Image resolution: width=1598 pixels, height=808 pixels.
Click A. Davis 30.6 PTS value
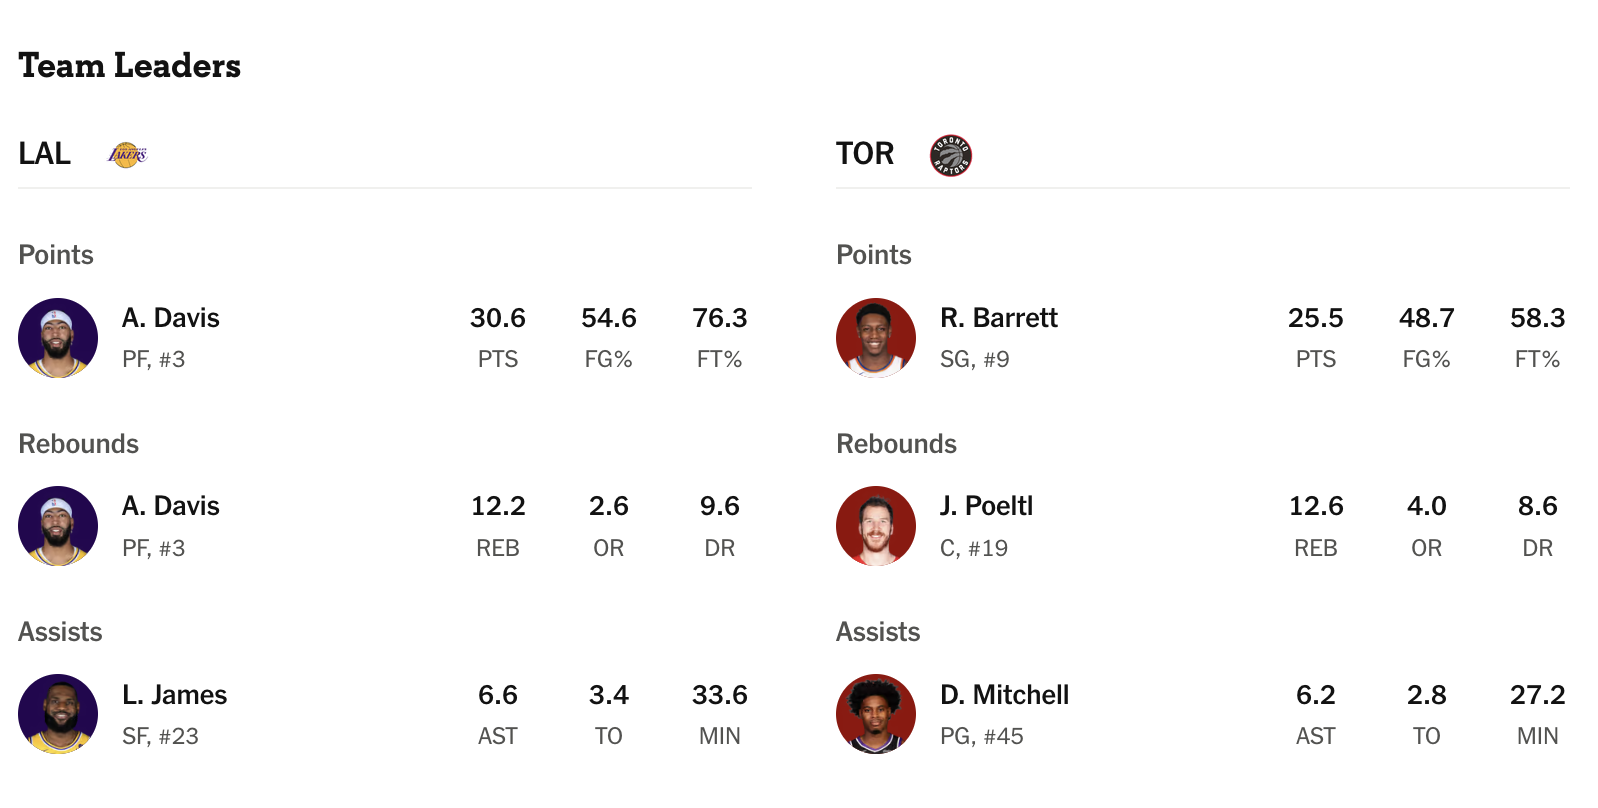[x=498, y=318]
